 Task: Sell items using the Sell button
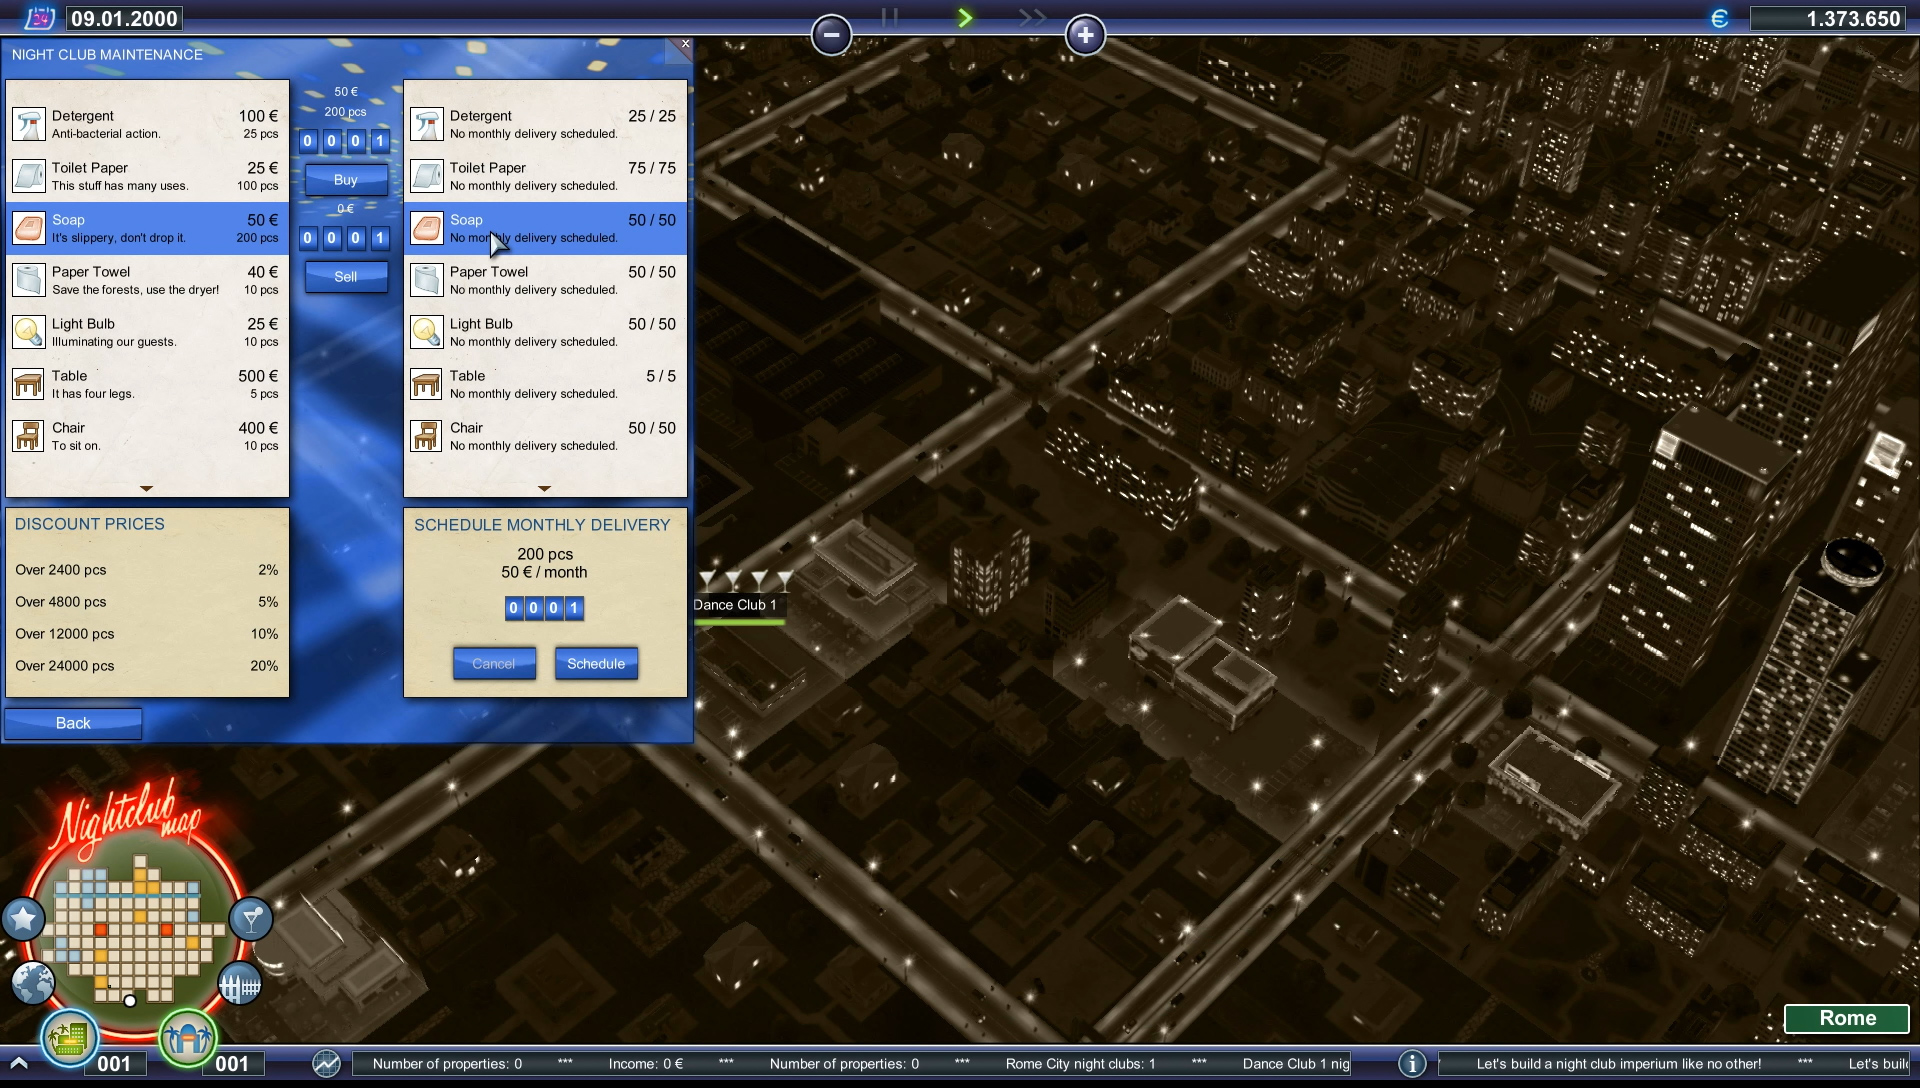[345, 277]
